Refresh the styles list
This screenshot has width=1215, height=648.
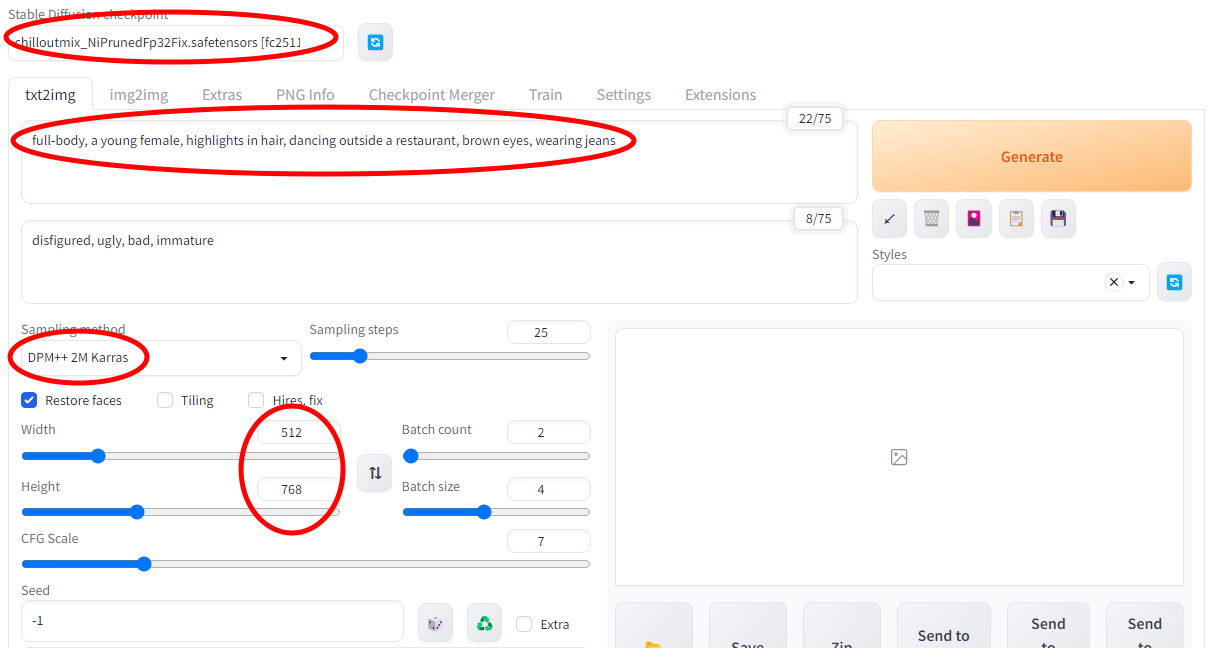(1174, 281)
